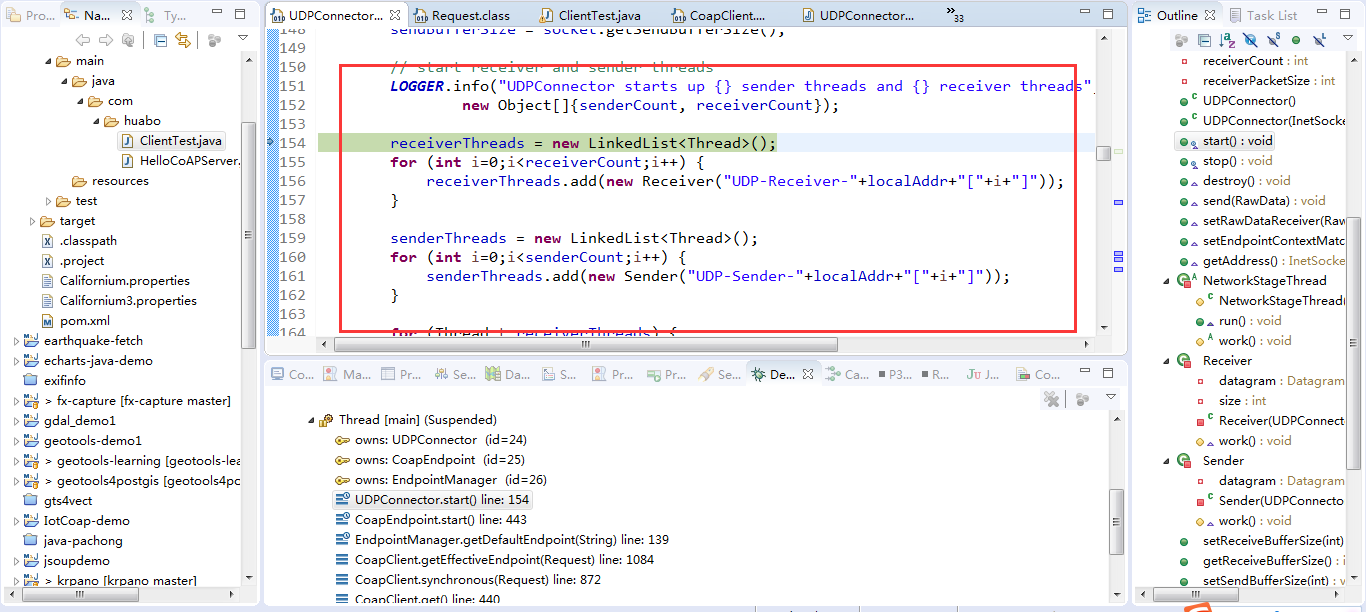The height and width of the screenshot is (612, 1366).
Task: Toggle Hide Local Types in Outline toolbar
Action: point(1318,40)
